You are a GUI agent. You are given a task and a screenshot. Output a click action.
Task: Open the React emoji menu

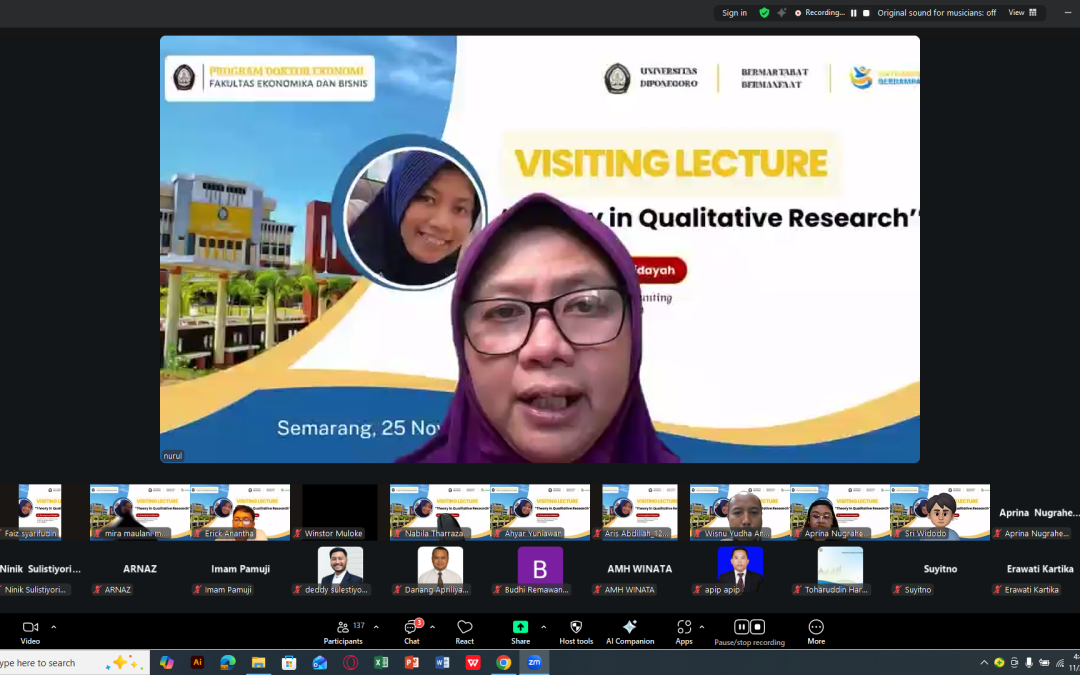point(464,631)
